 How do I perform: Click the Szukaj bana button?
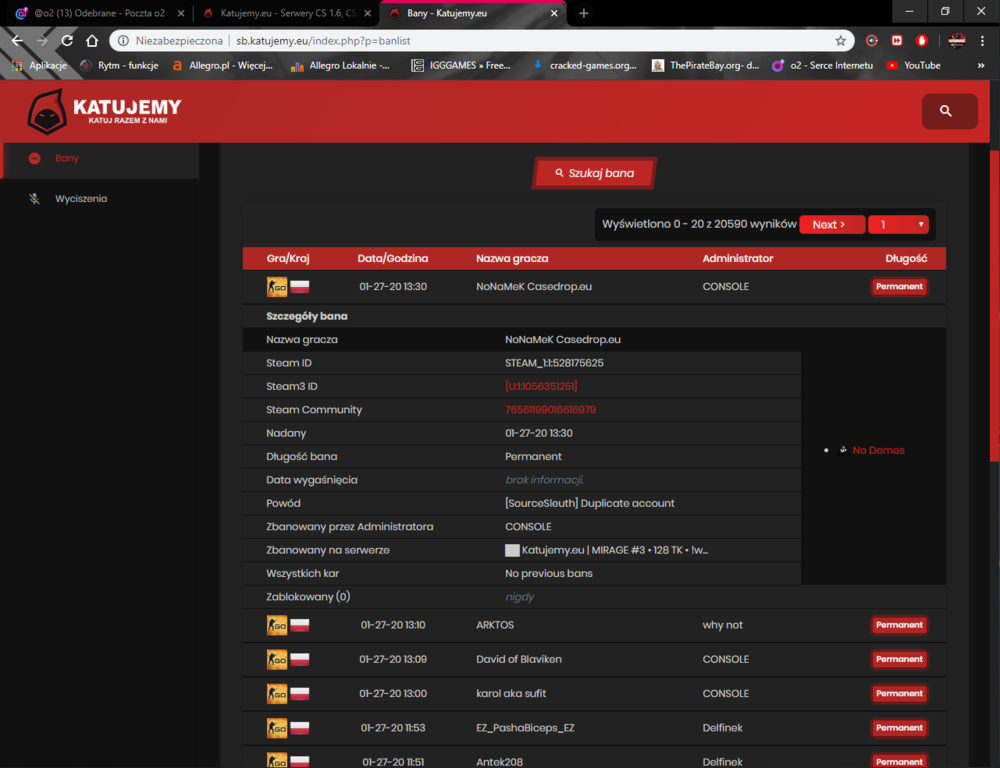coord(594,173)
